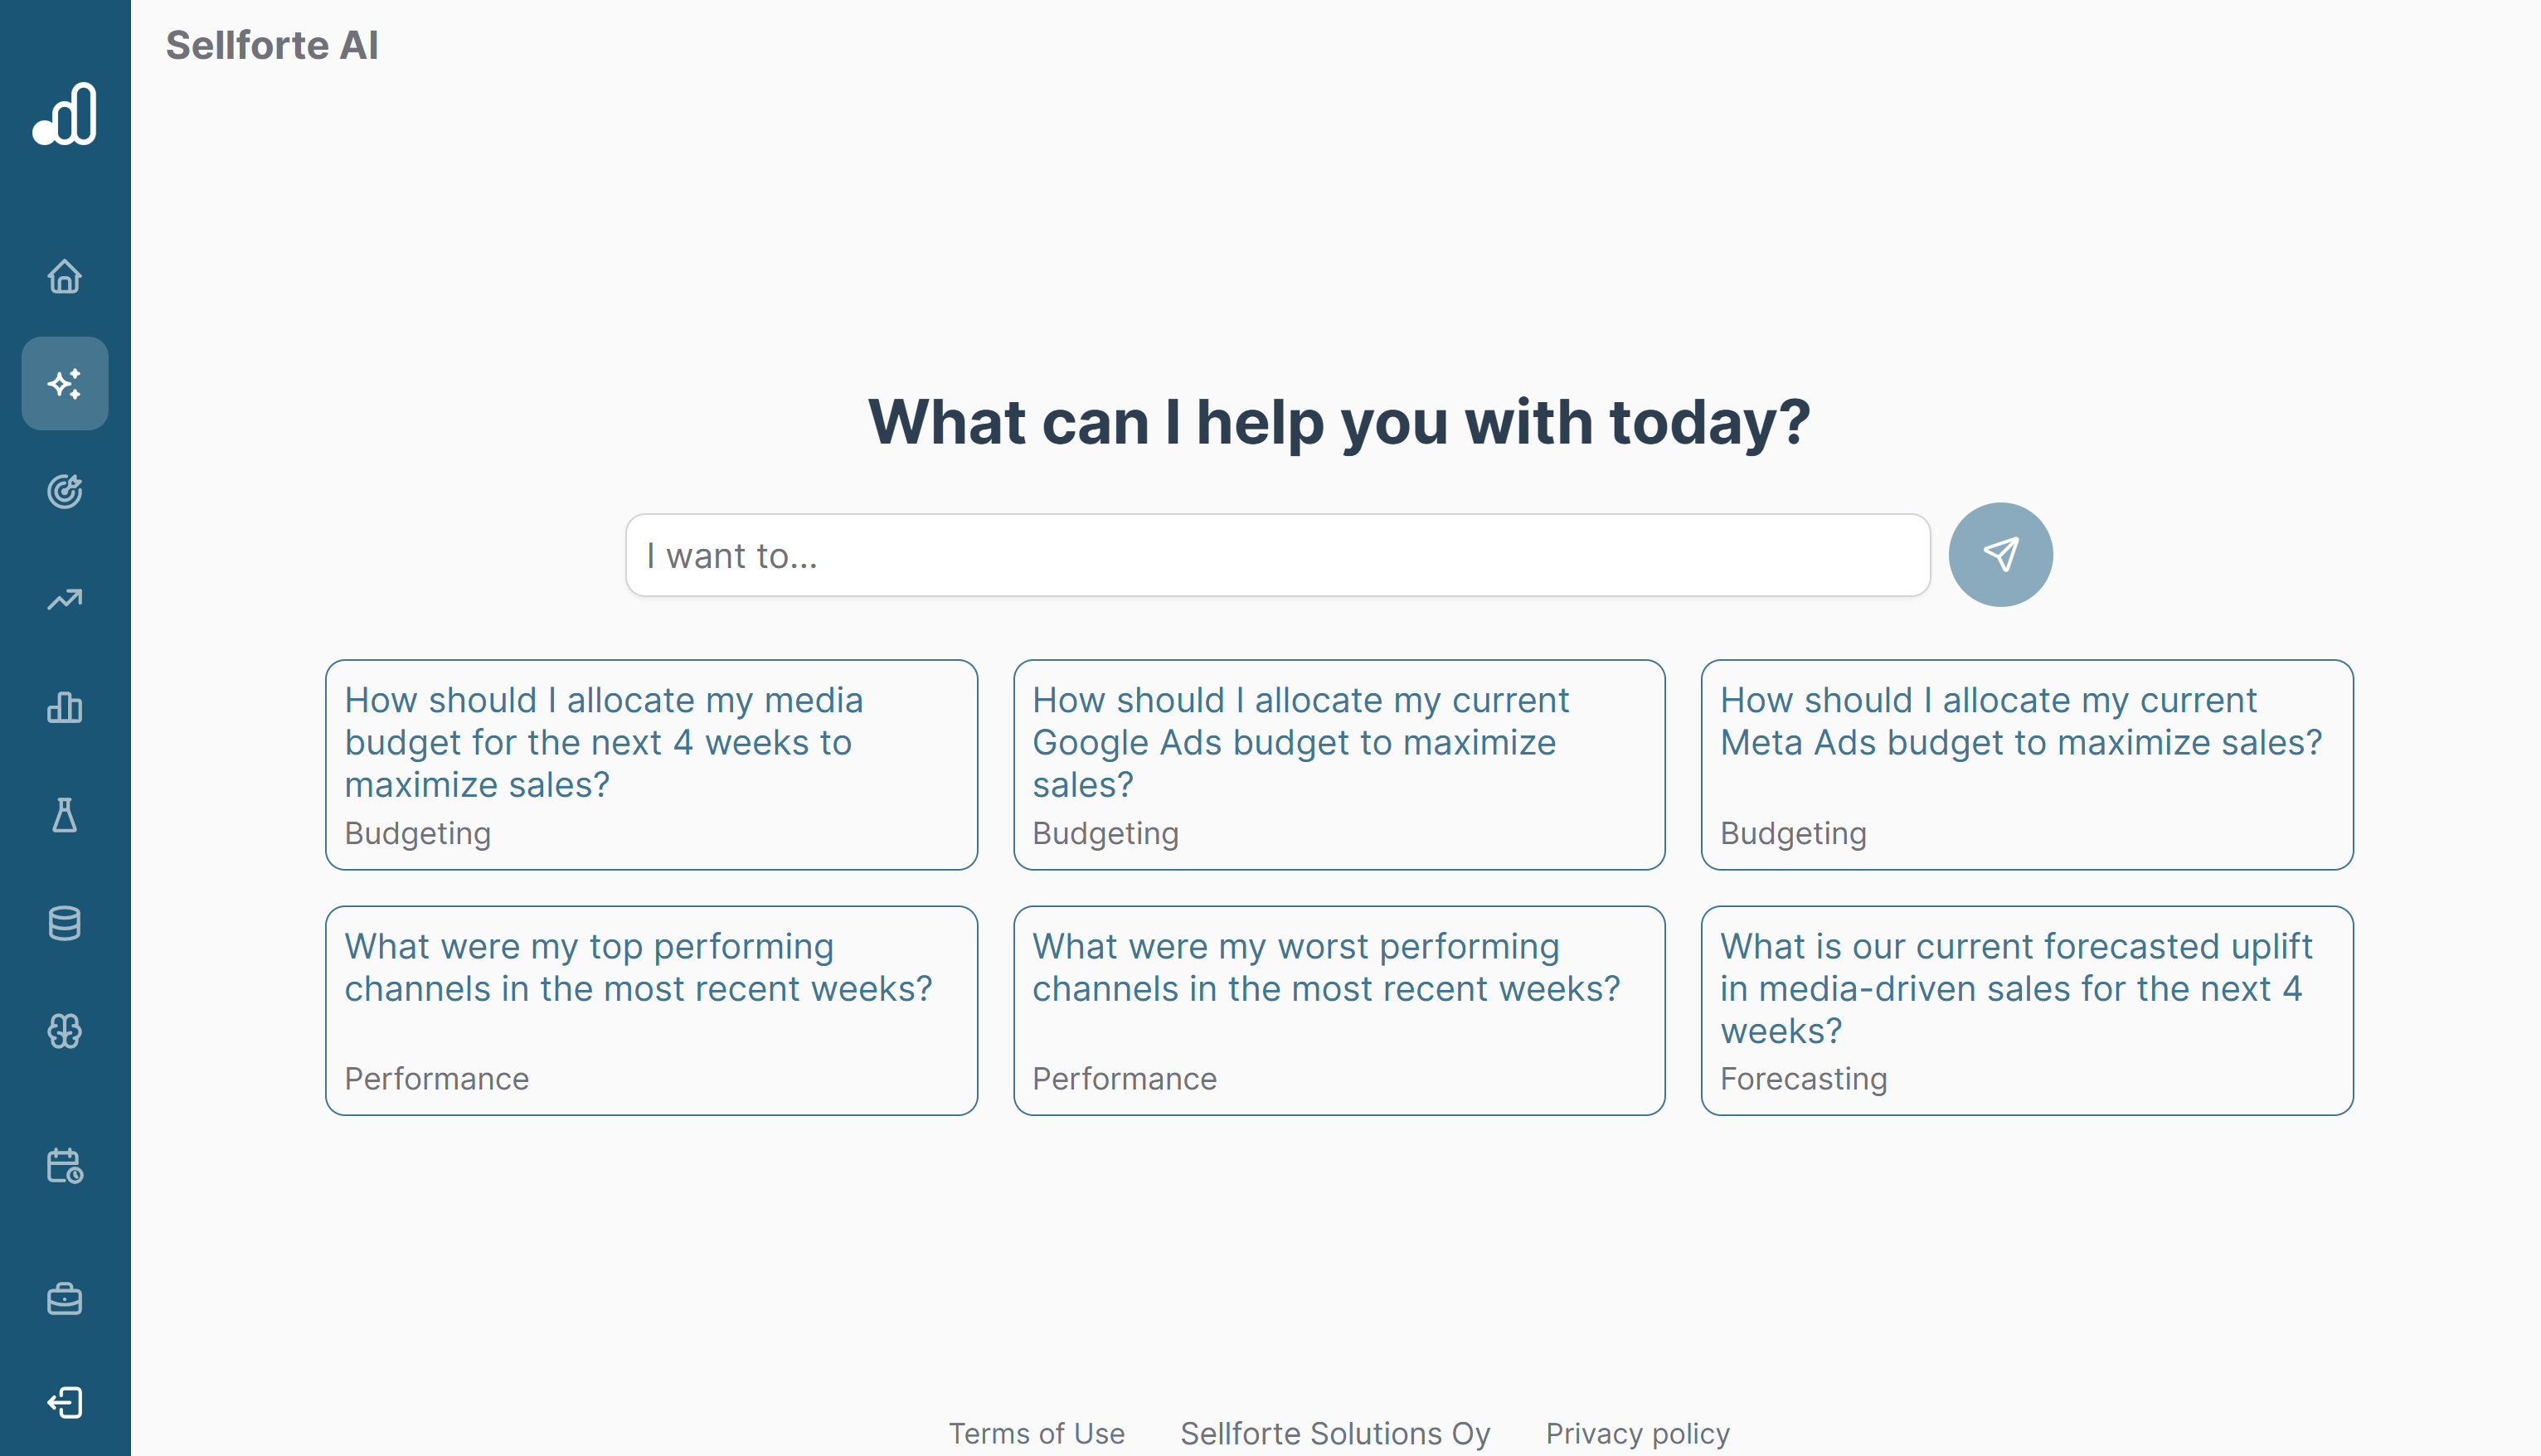The height and width of the screenshot is (1456, 2541).
Task: Open the Home icon in the sidebar
Action: tap(64, 277)
